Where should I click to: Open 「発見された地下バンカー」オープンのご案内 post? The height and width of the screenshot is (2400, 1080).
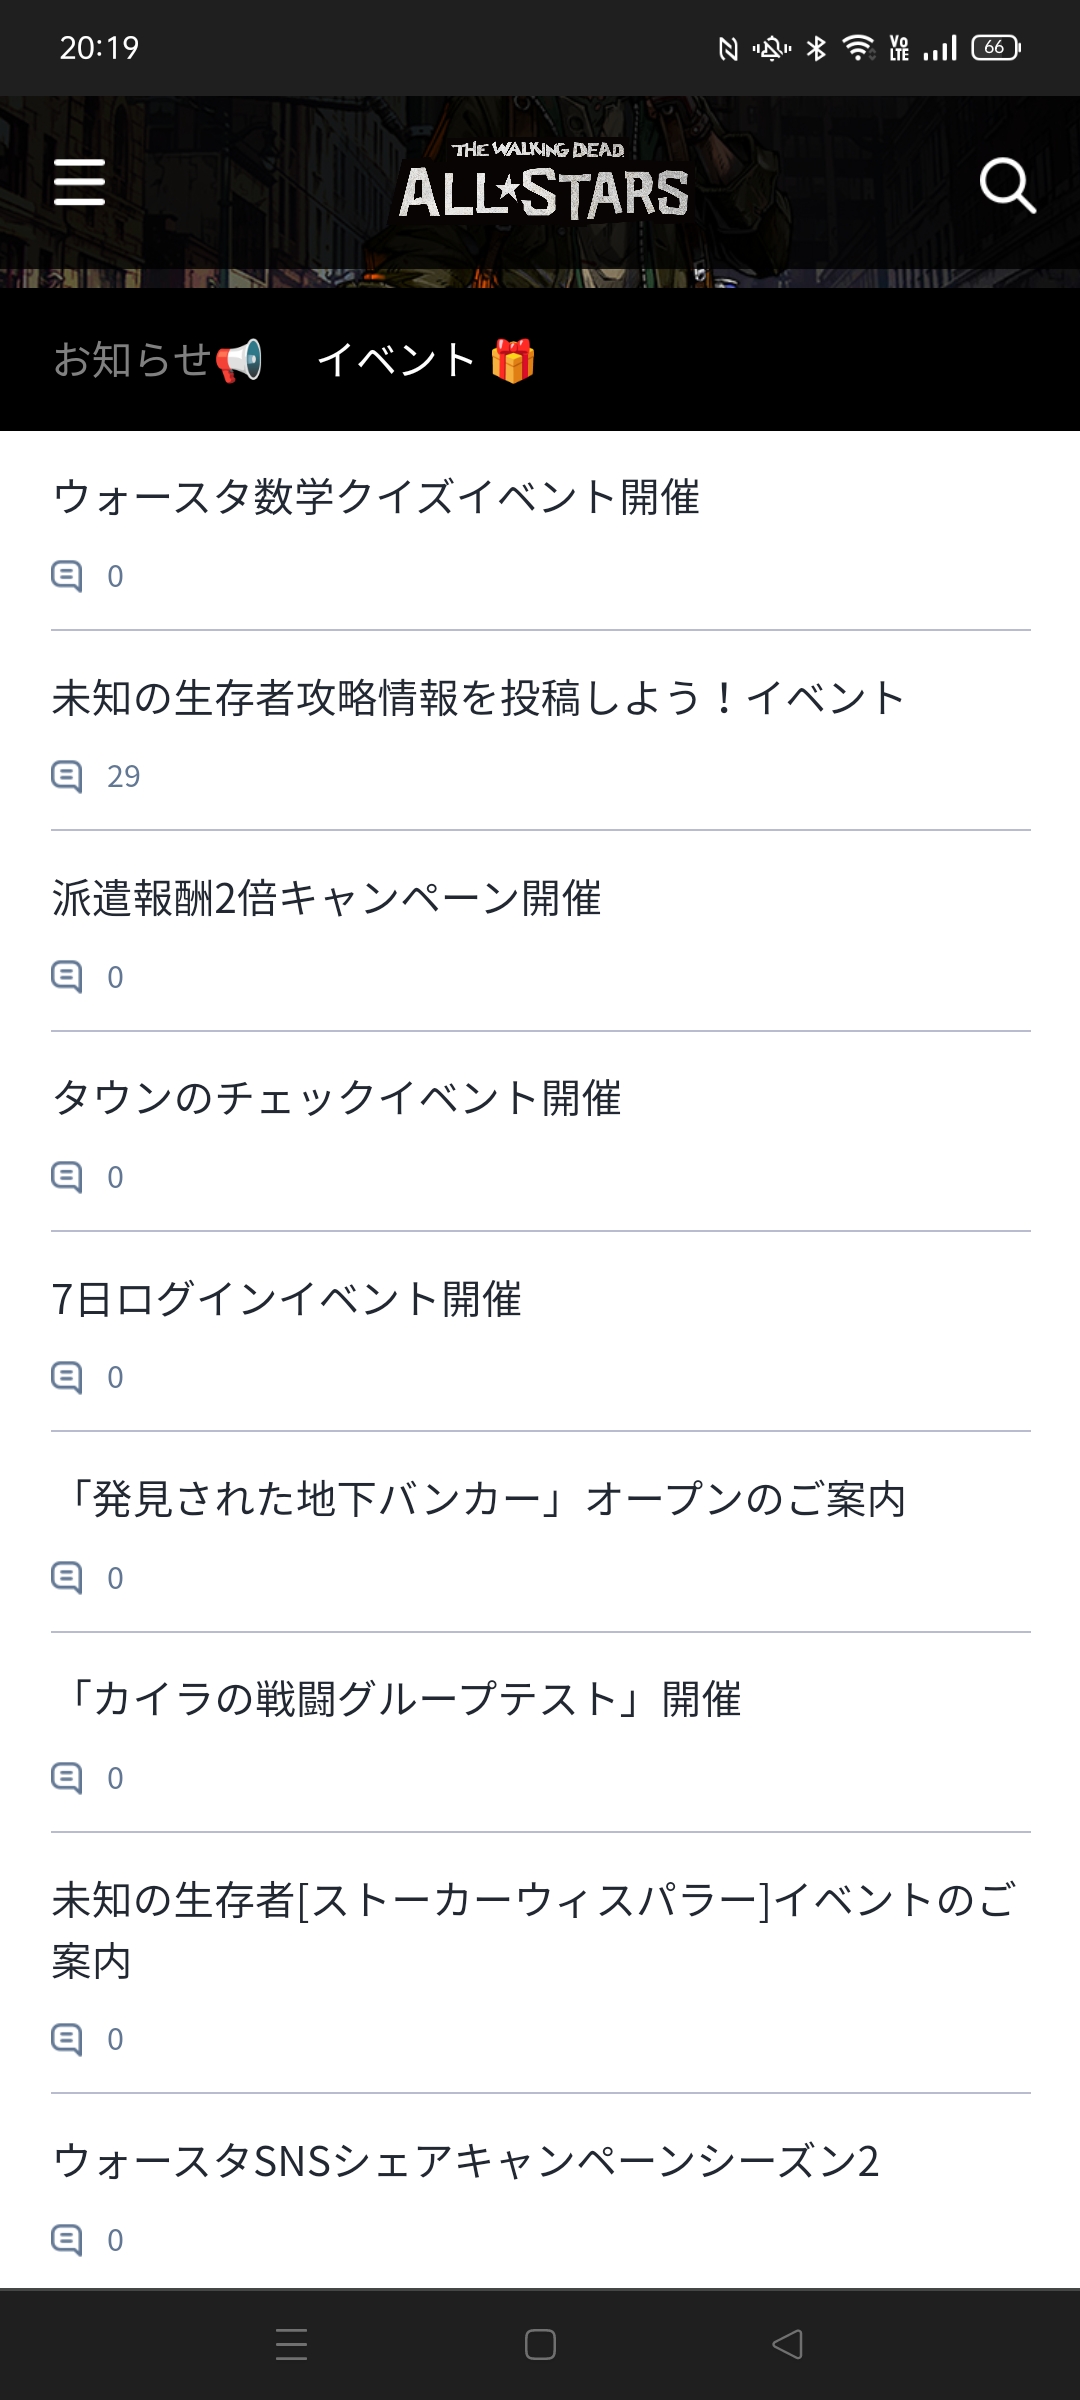pos(480,1499)
